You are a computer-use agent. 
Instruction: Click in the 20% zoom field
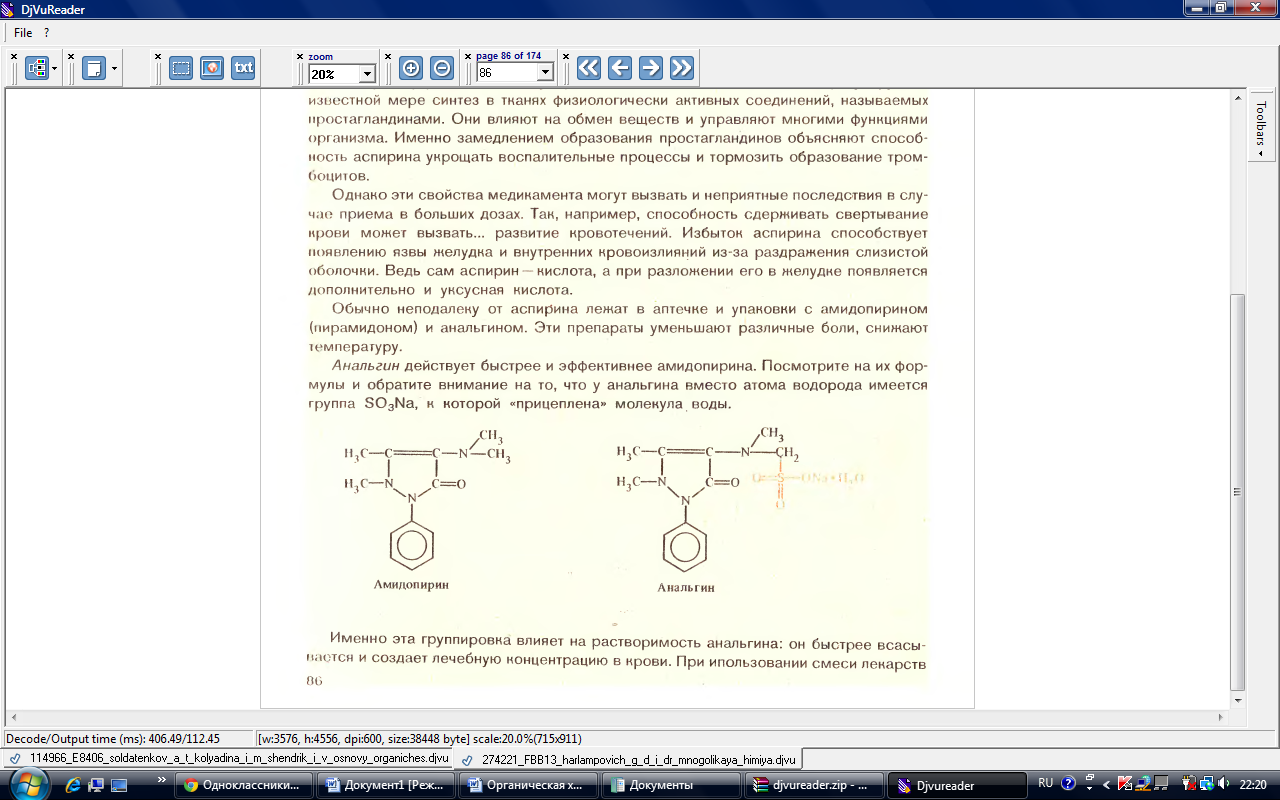pyautogui.click(x=334, y=73)
